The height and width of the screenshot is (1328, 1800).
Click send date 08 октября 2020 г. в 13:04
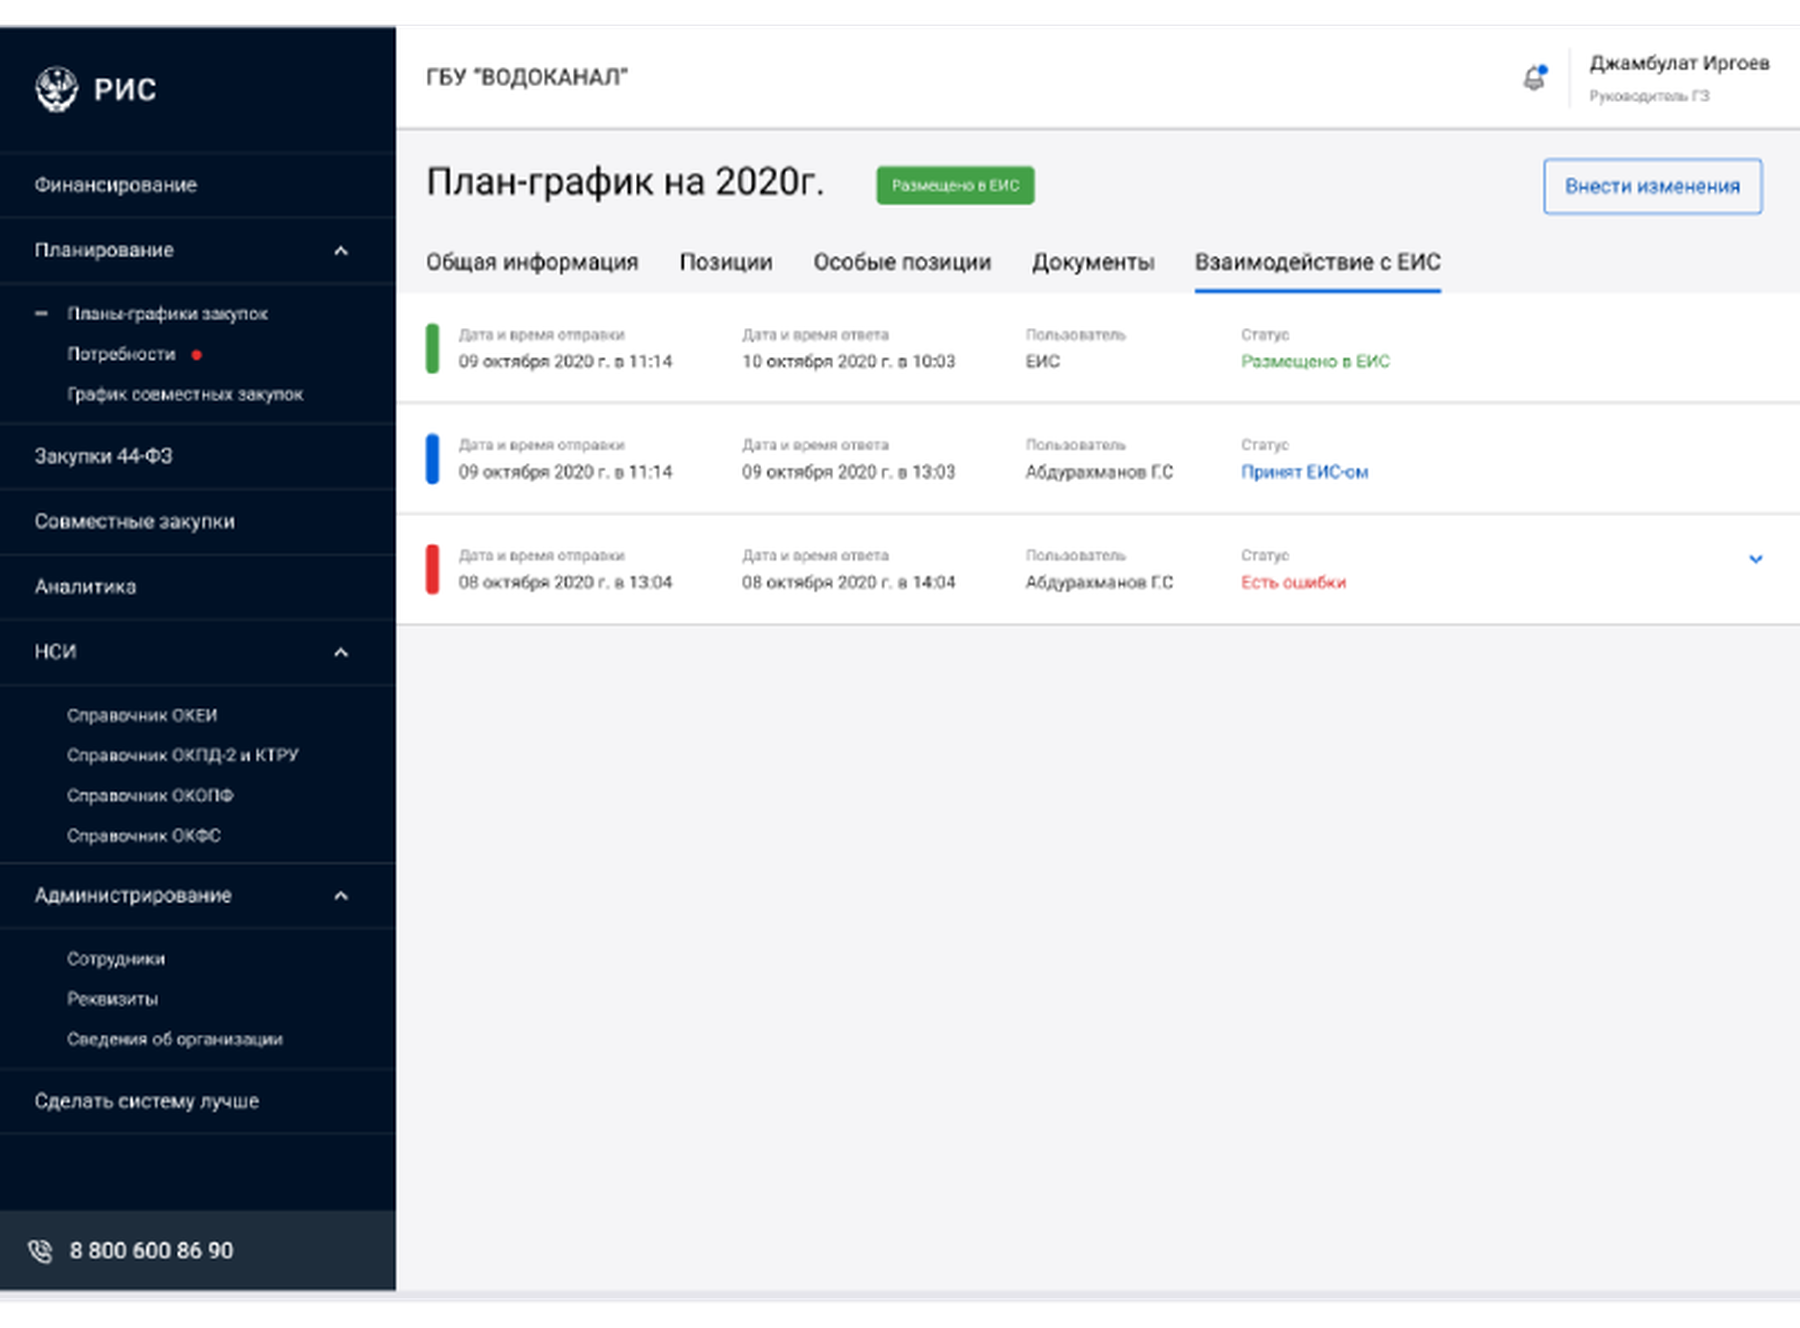coord(565,582)
